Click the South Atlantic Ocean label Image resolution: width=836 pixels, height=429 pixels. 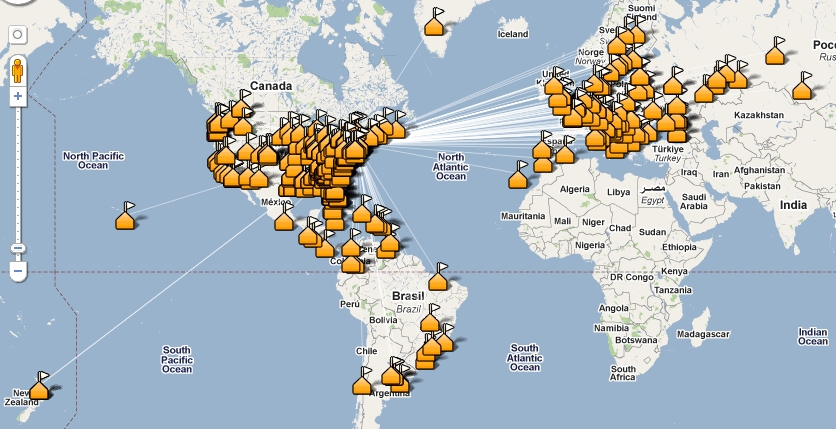tap(525, 358)
